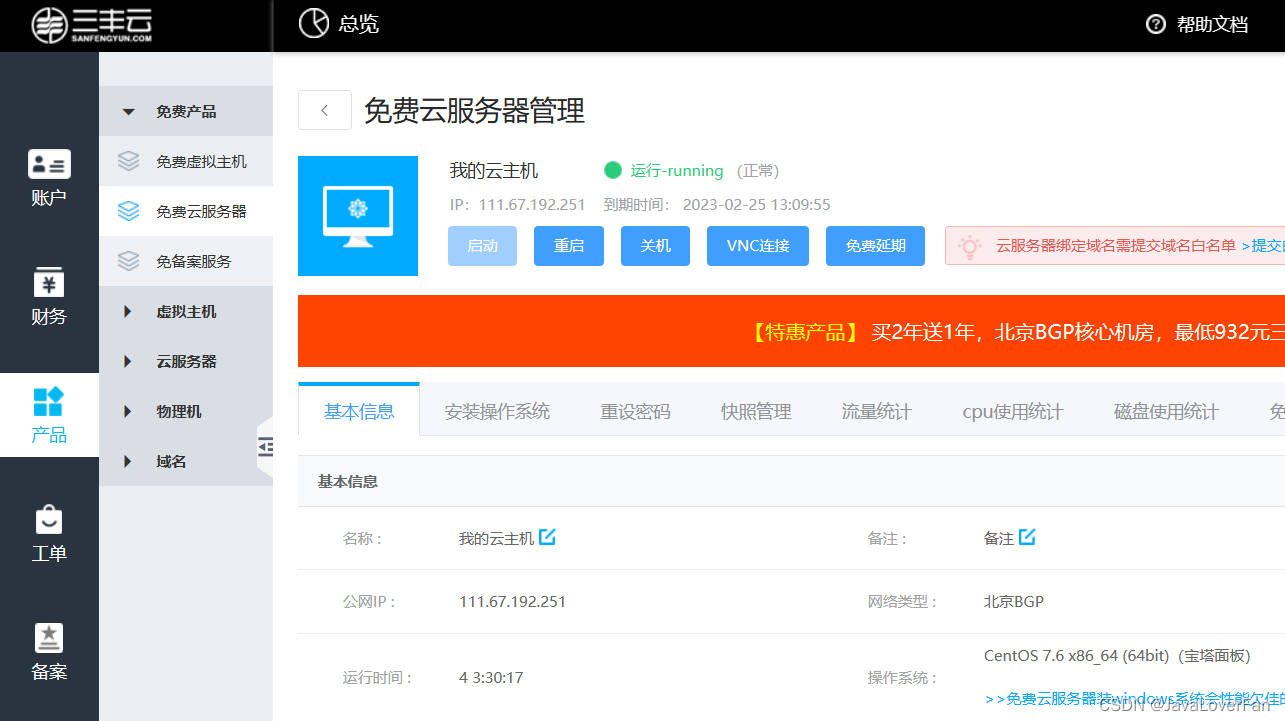Go back using the arrow button
The width and height of the screenshot is (1285, 721).
pos(325,110)
